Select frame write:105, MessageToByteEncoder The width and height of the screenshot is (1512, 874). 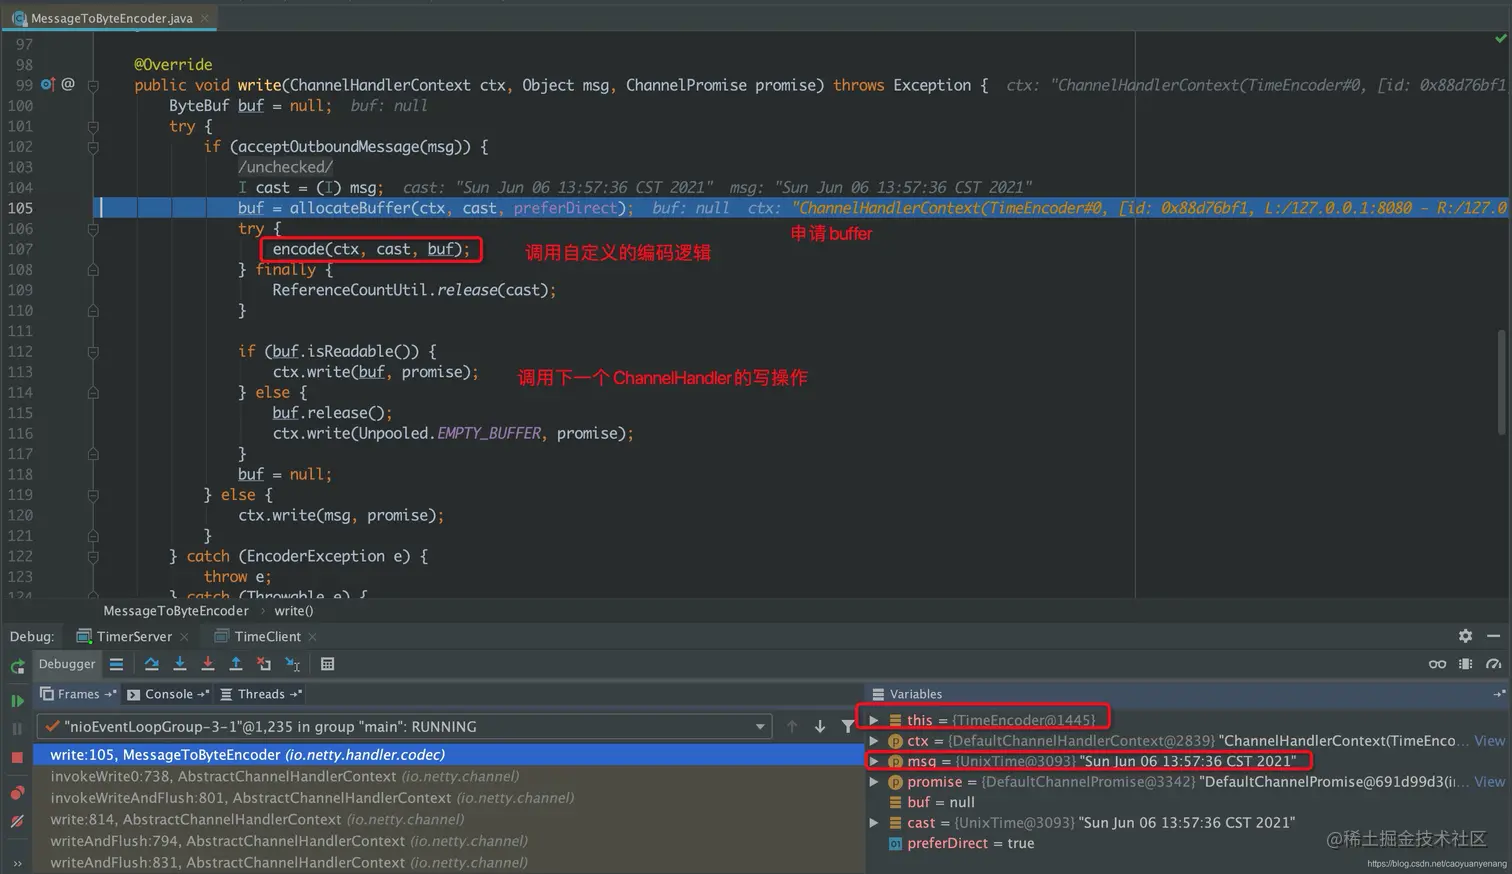[x=449, y=755]
